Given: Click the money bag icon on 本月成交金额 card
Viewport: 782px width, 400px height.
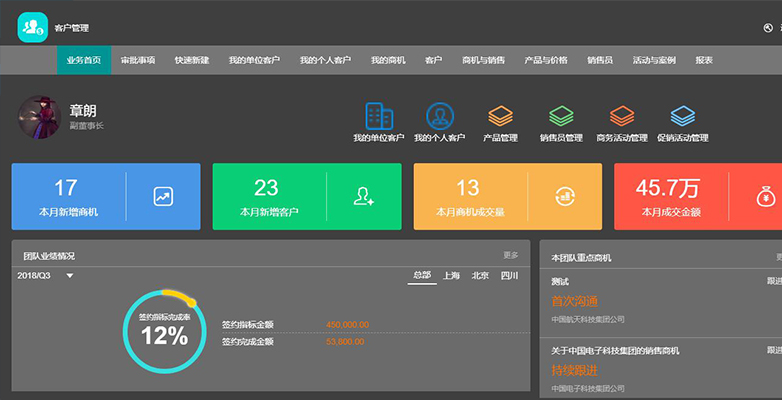Looking at the screenshot, I should (765, 197).
